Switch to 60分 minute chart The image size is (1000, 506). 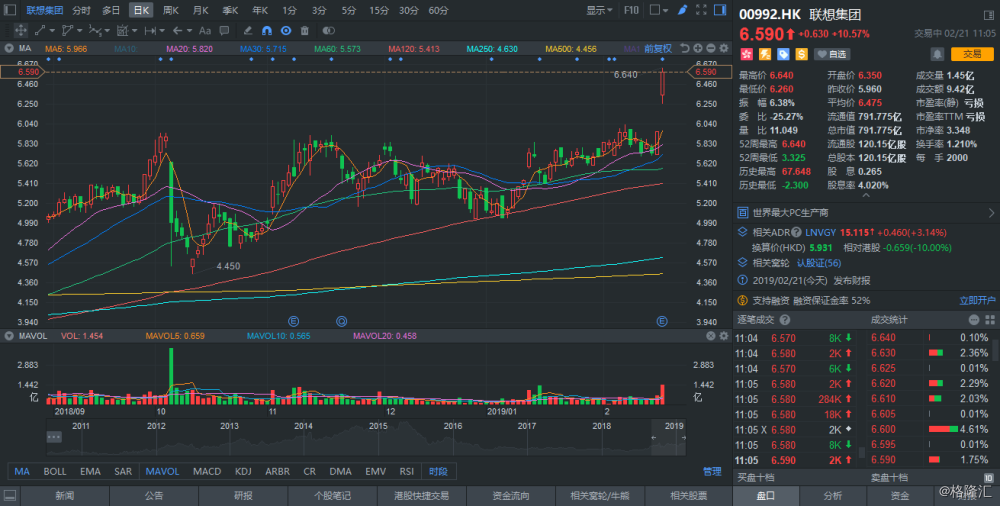tap(438, 10)
